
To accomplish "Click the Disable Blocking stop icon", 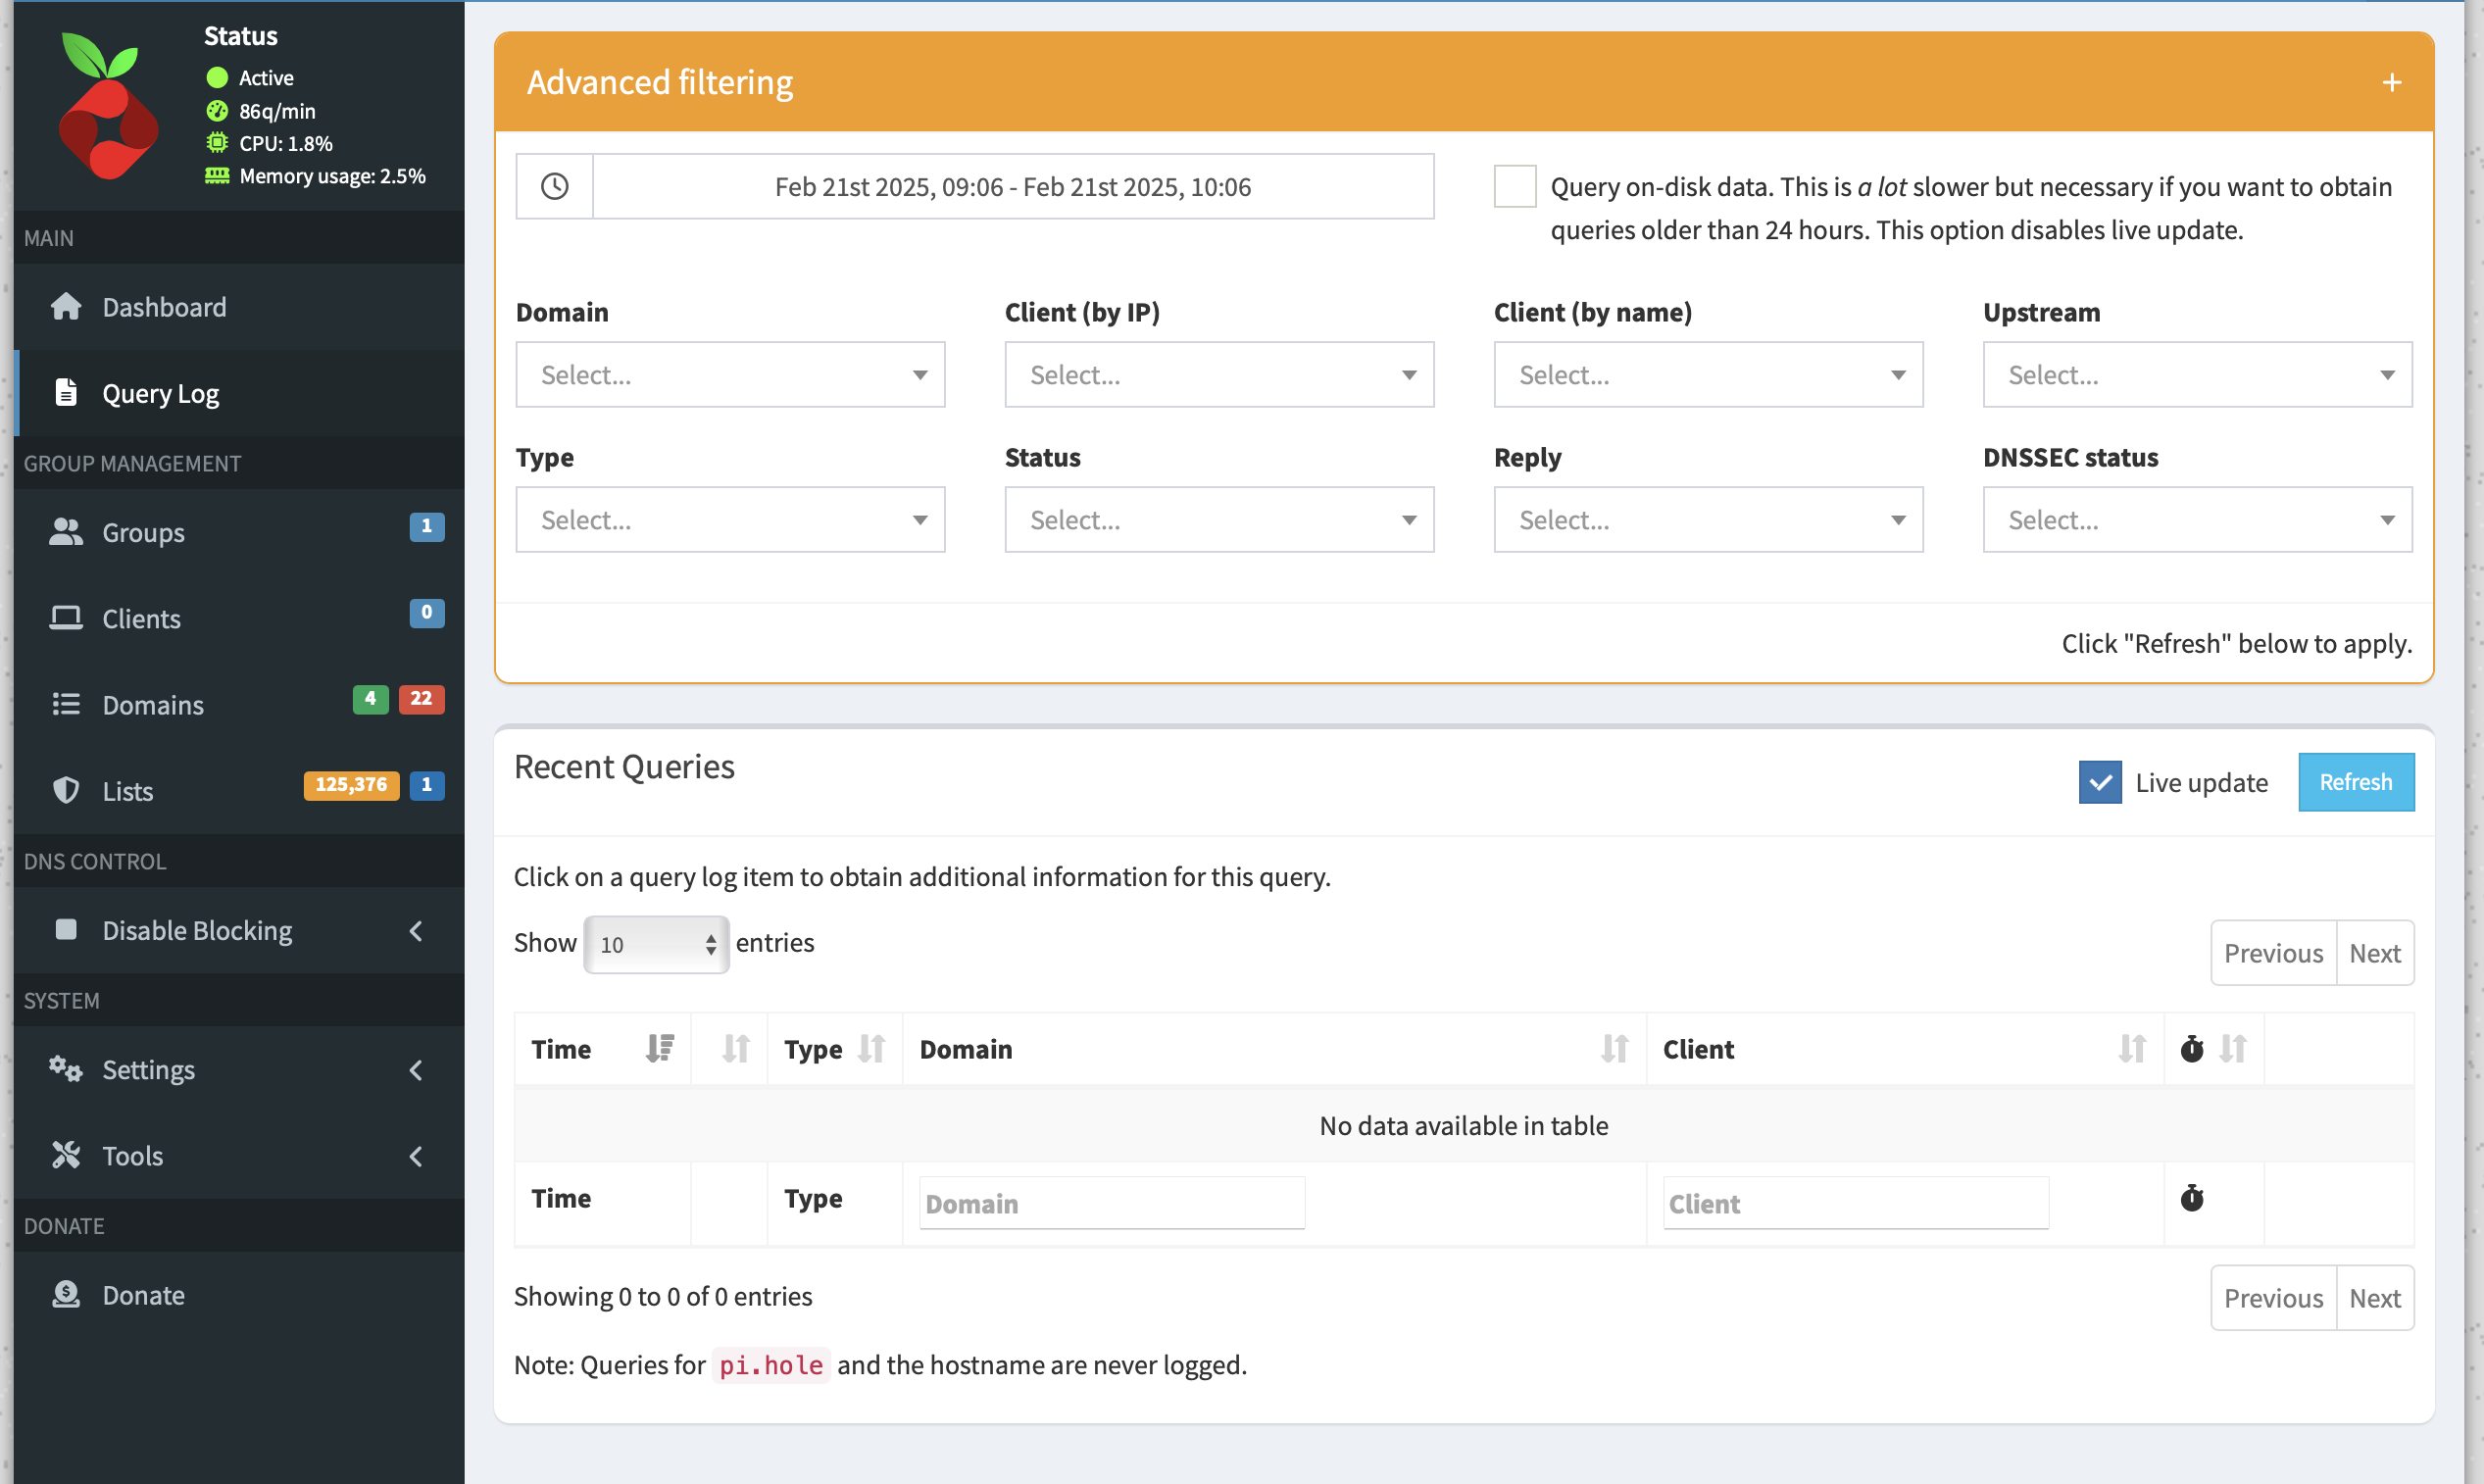I will [x=66, y=929].
